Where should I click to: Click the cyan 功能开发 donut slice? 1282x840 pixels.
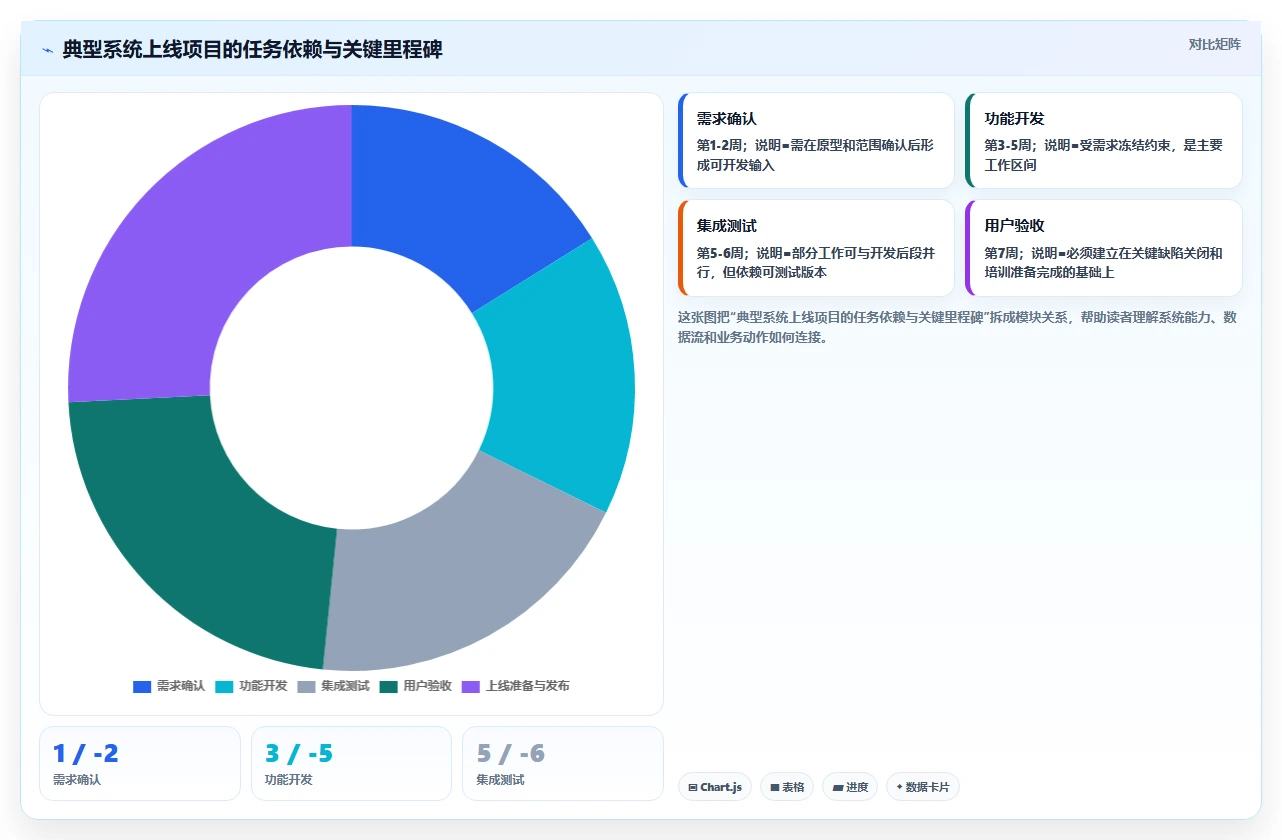coord(562,375)
